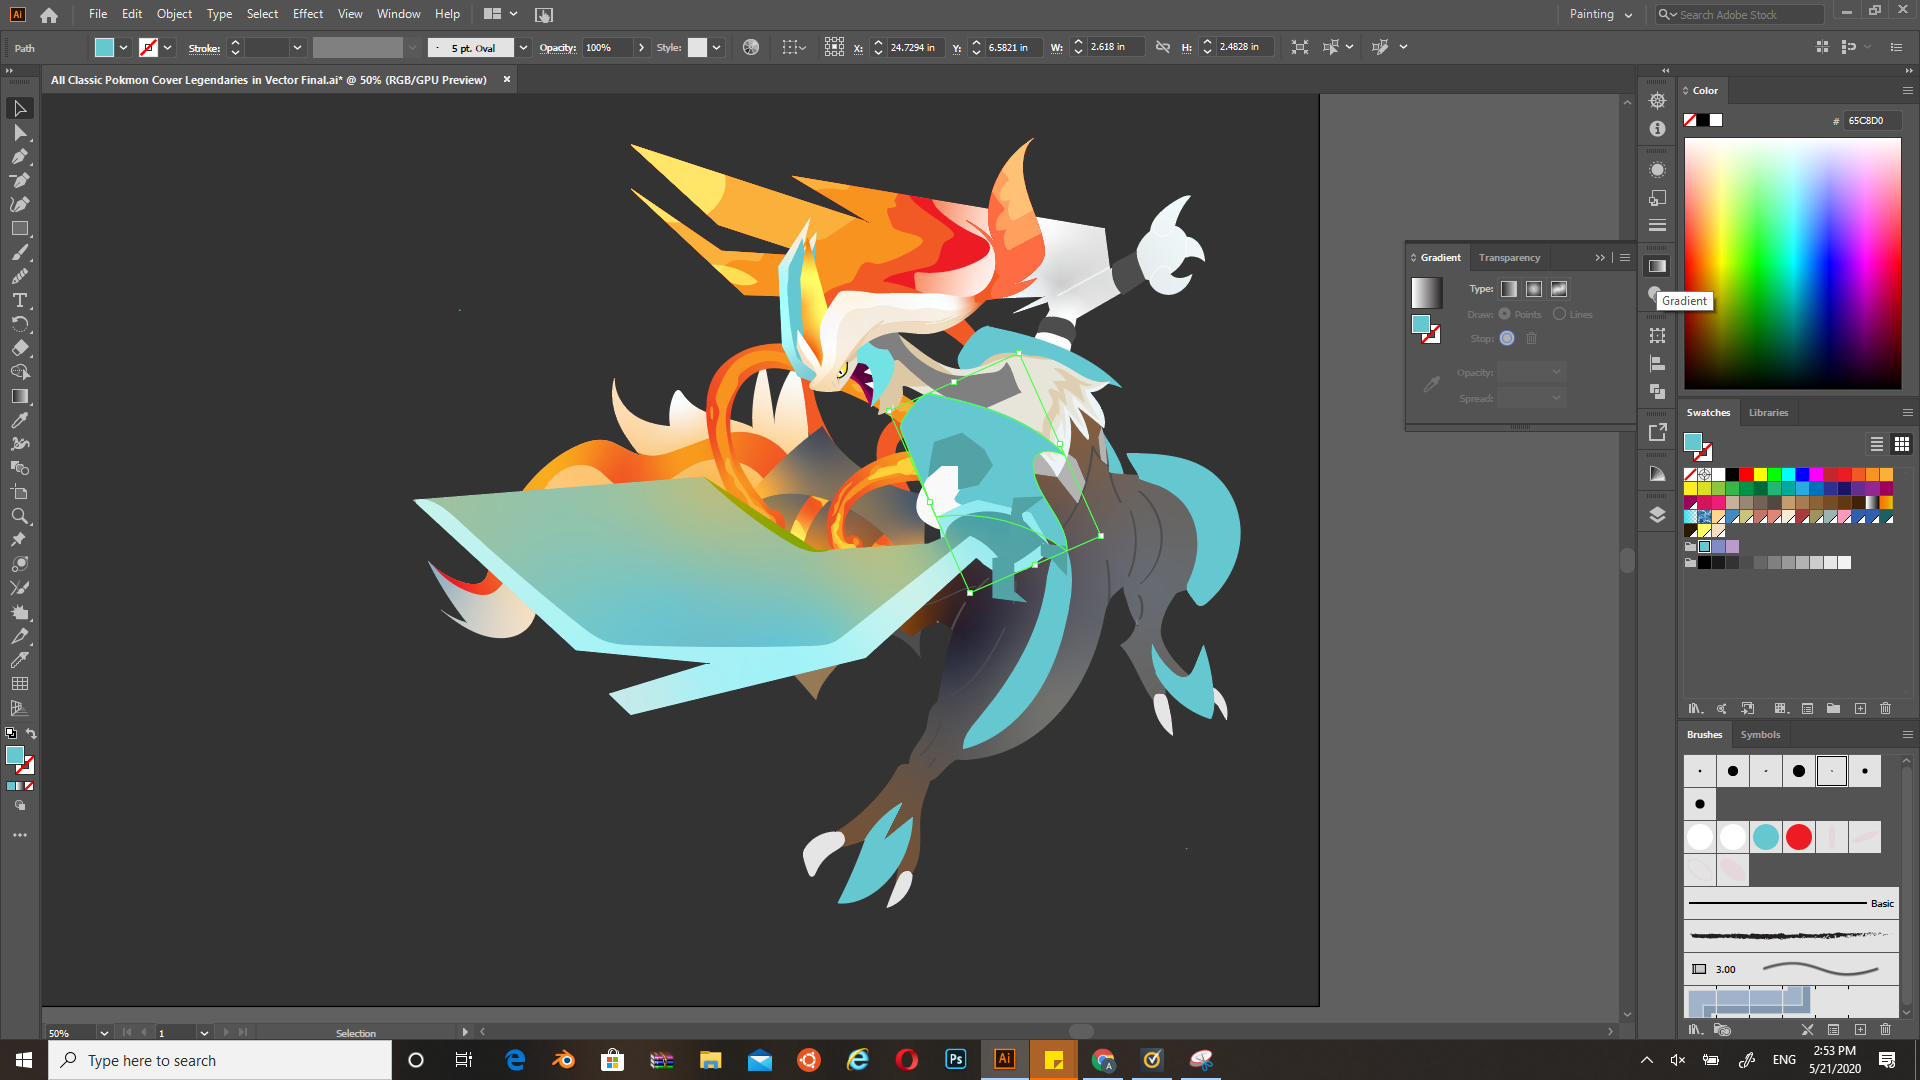1920x1080 pixels.
Task: Open the graphic Style dropdown
Action: point(716,47)
